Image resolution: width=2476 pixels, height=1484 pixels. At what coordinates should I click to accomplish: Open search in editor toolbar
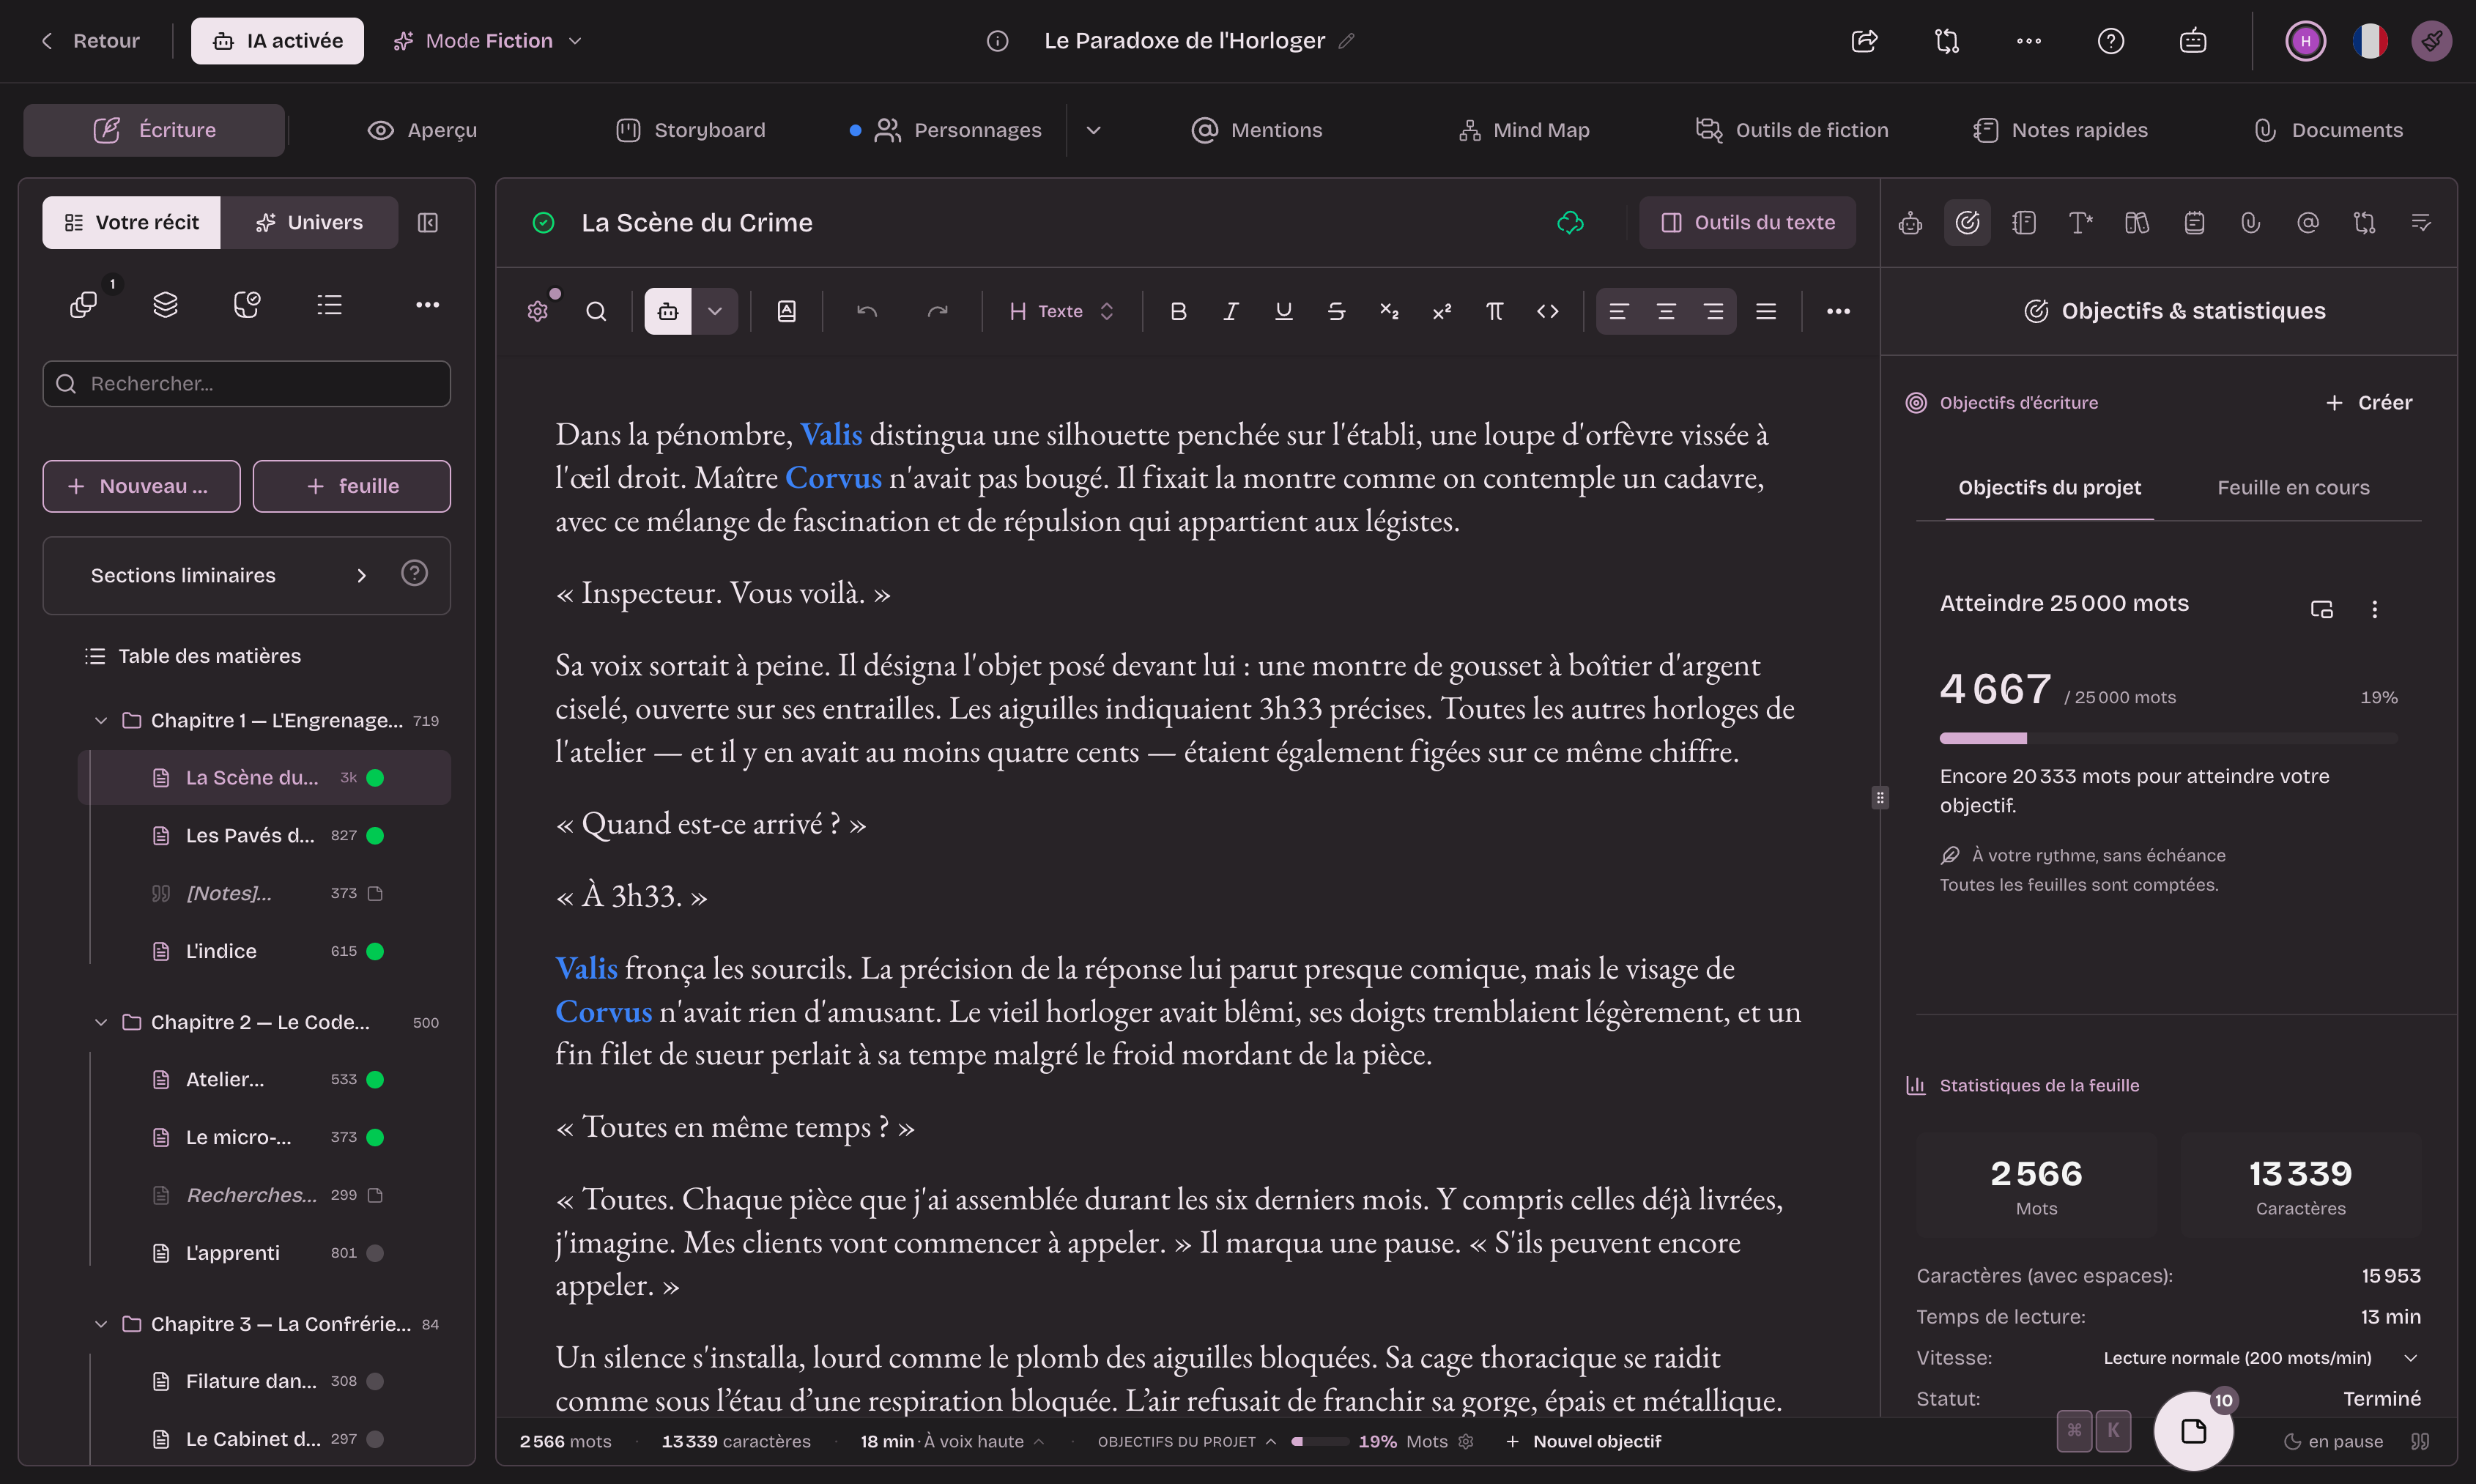click(596, 311)
